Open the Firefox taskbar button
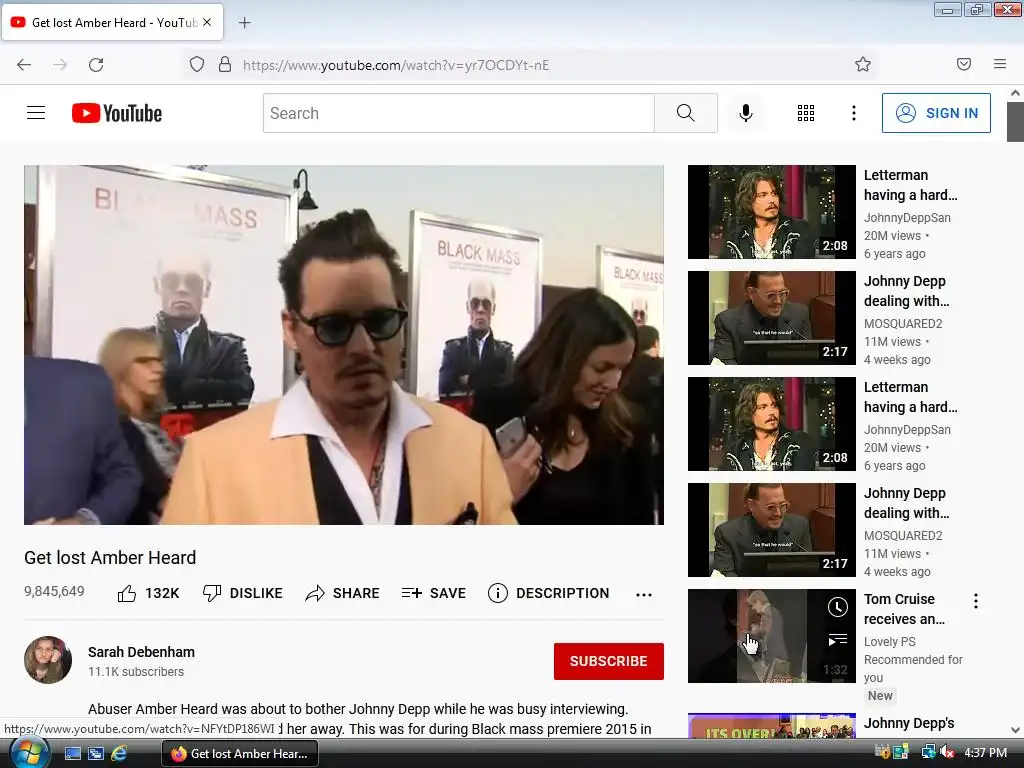1024x768 pixels. pyautogui.click(x=240, y=754)
